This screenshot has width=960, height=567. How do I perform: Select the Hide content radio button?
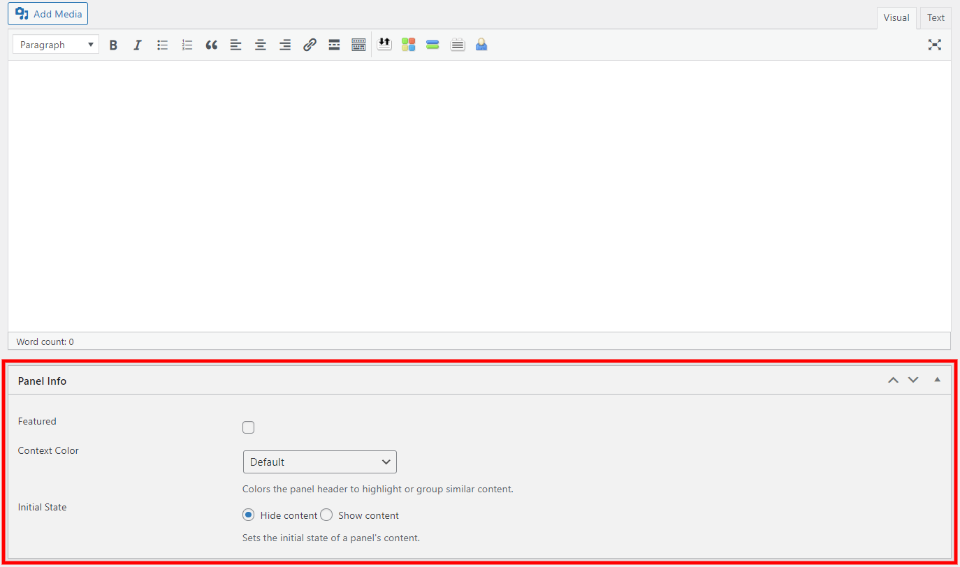tap(248, 515)
